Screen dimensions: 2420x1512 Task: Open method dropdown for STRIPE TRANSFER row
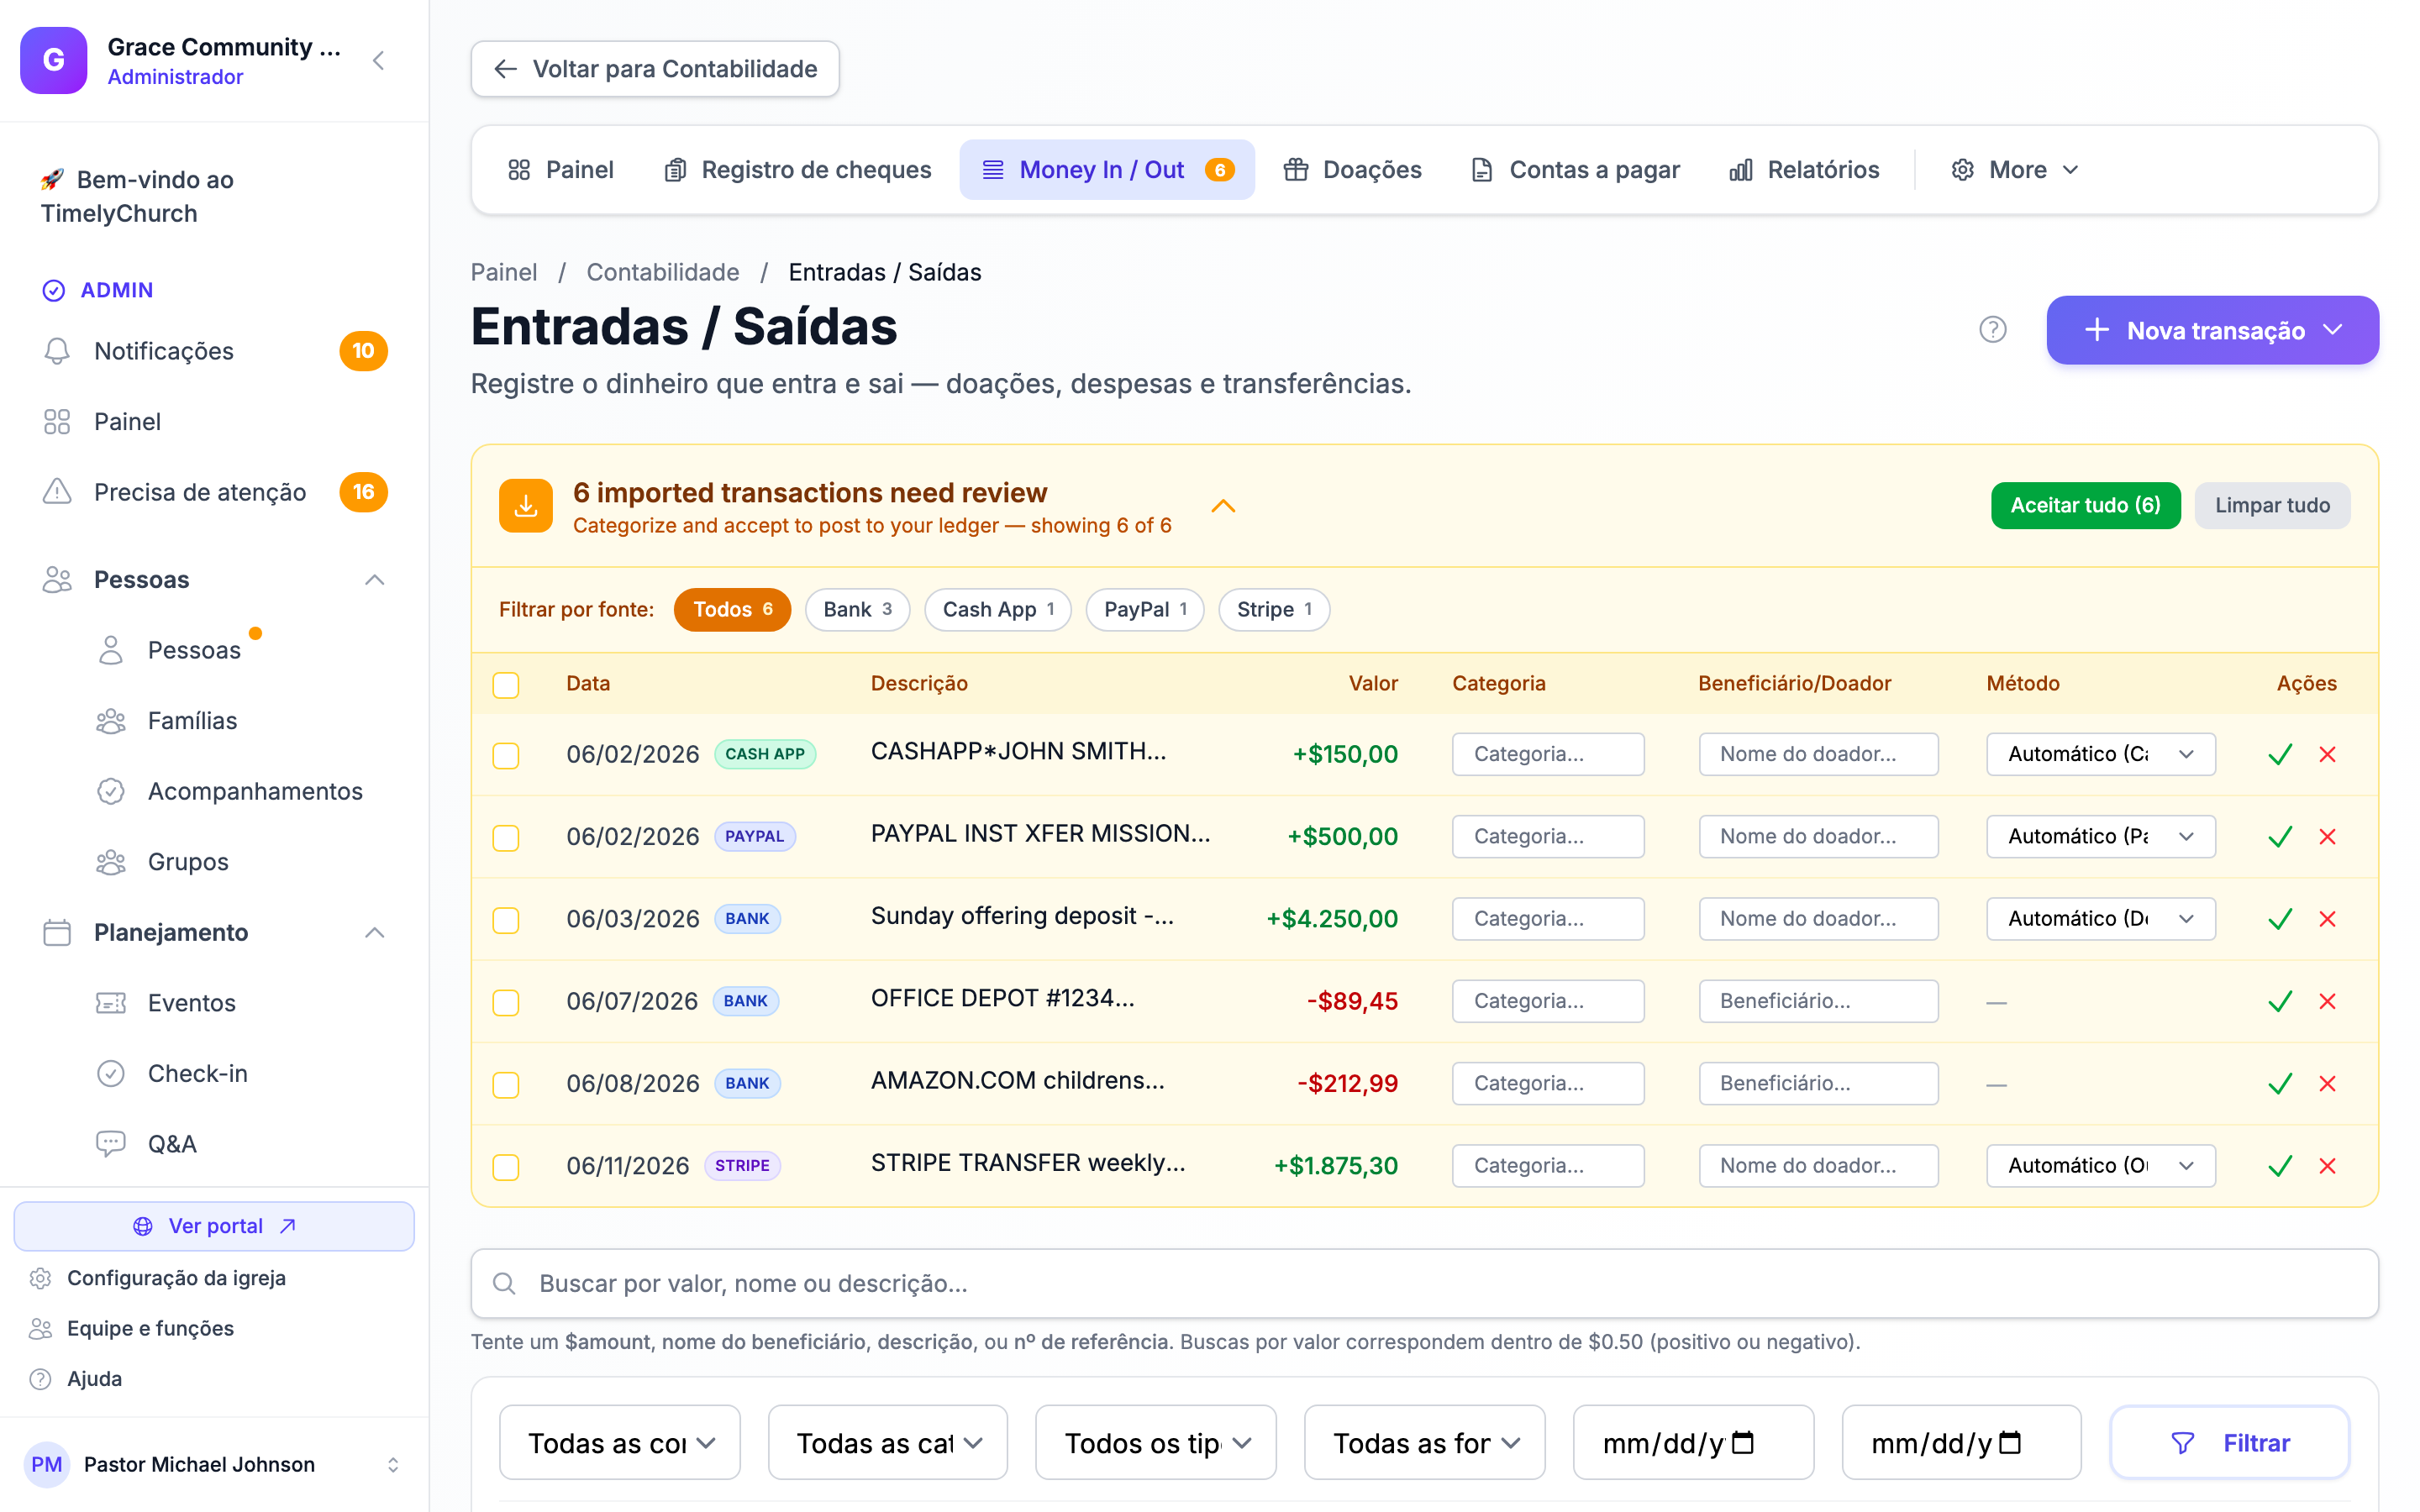[2100, 1165]
